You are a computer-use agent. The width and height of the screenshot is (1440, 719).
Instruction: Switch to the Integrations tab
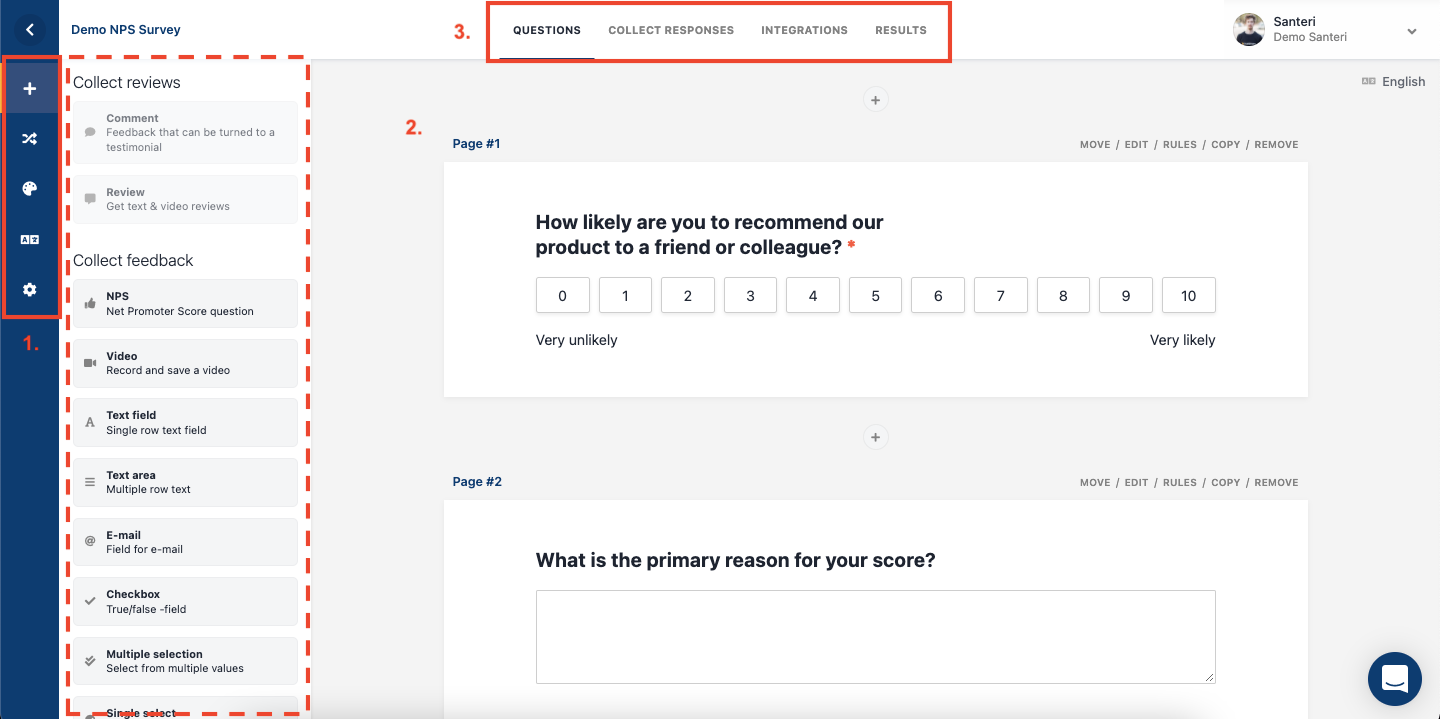pos(804,30)
